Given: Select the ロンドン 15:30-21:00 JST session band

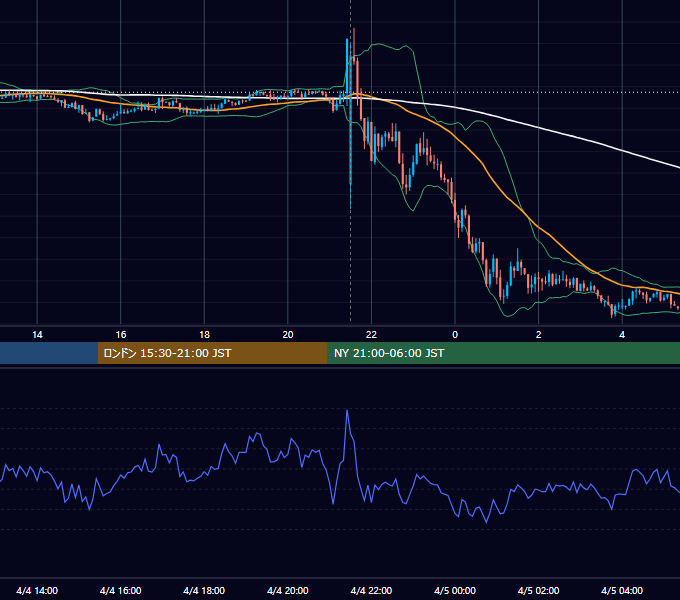Looking at the screenshot, I should coord(212,353).
